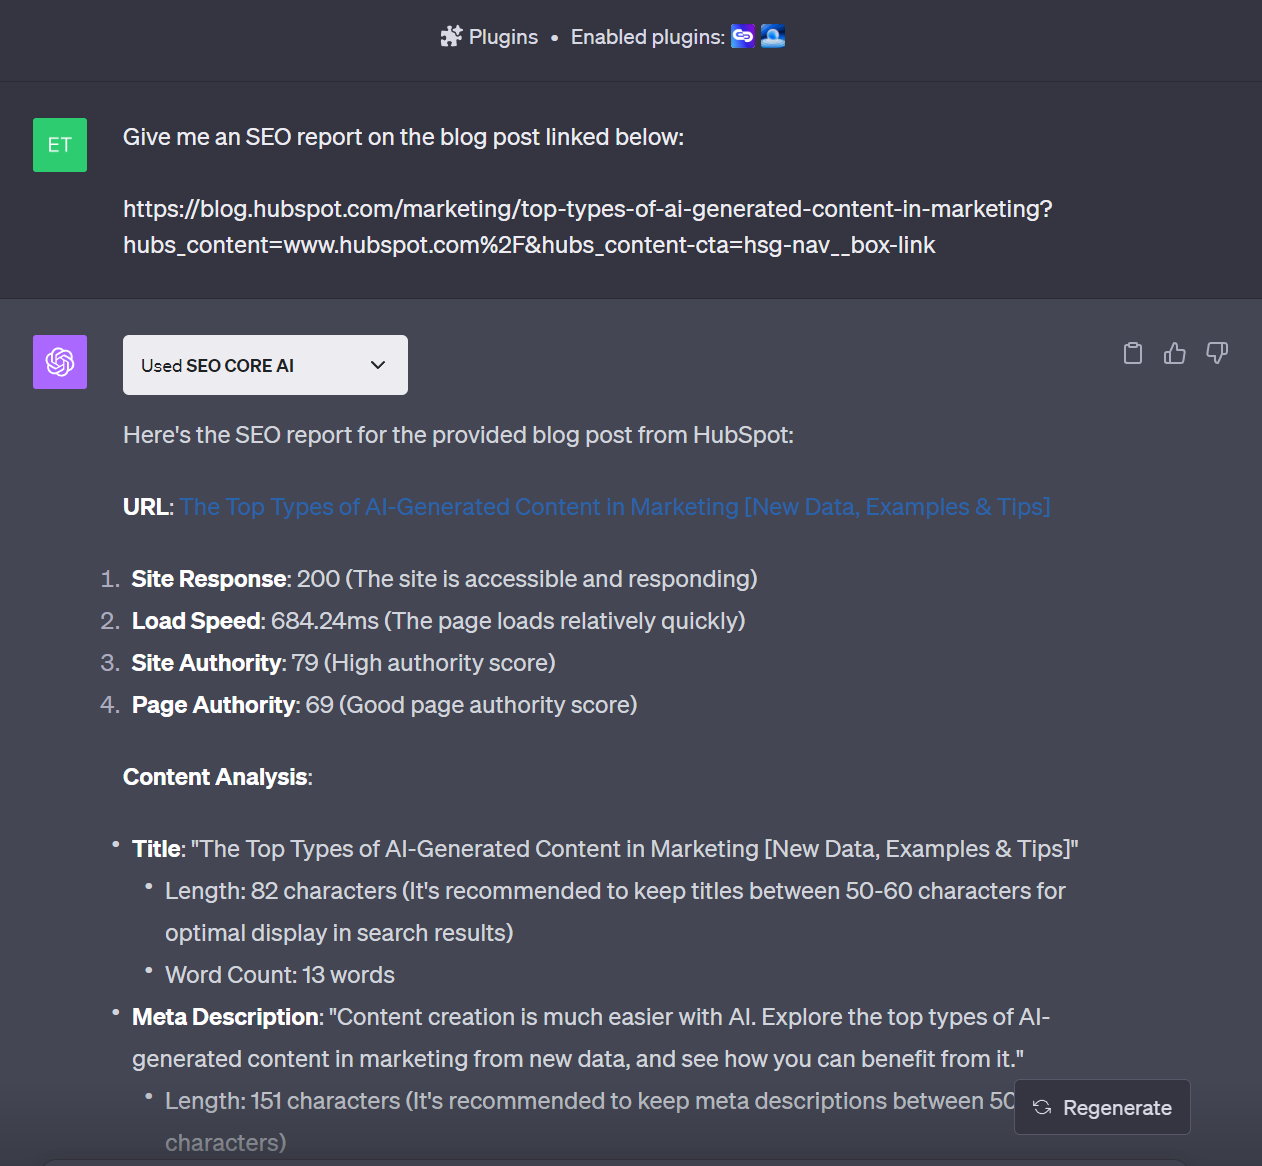
Task: Click the chain-link enabled plugin icon
Action: pos(743,37)
